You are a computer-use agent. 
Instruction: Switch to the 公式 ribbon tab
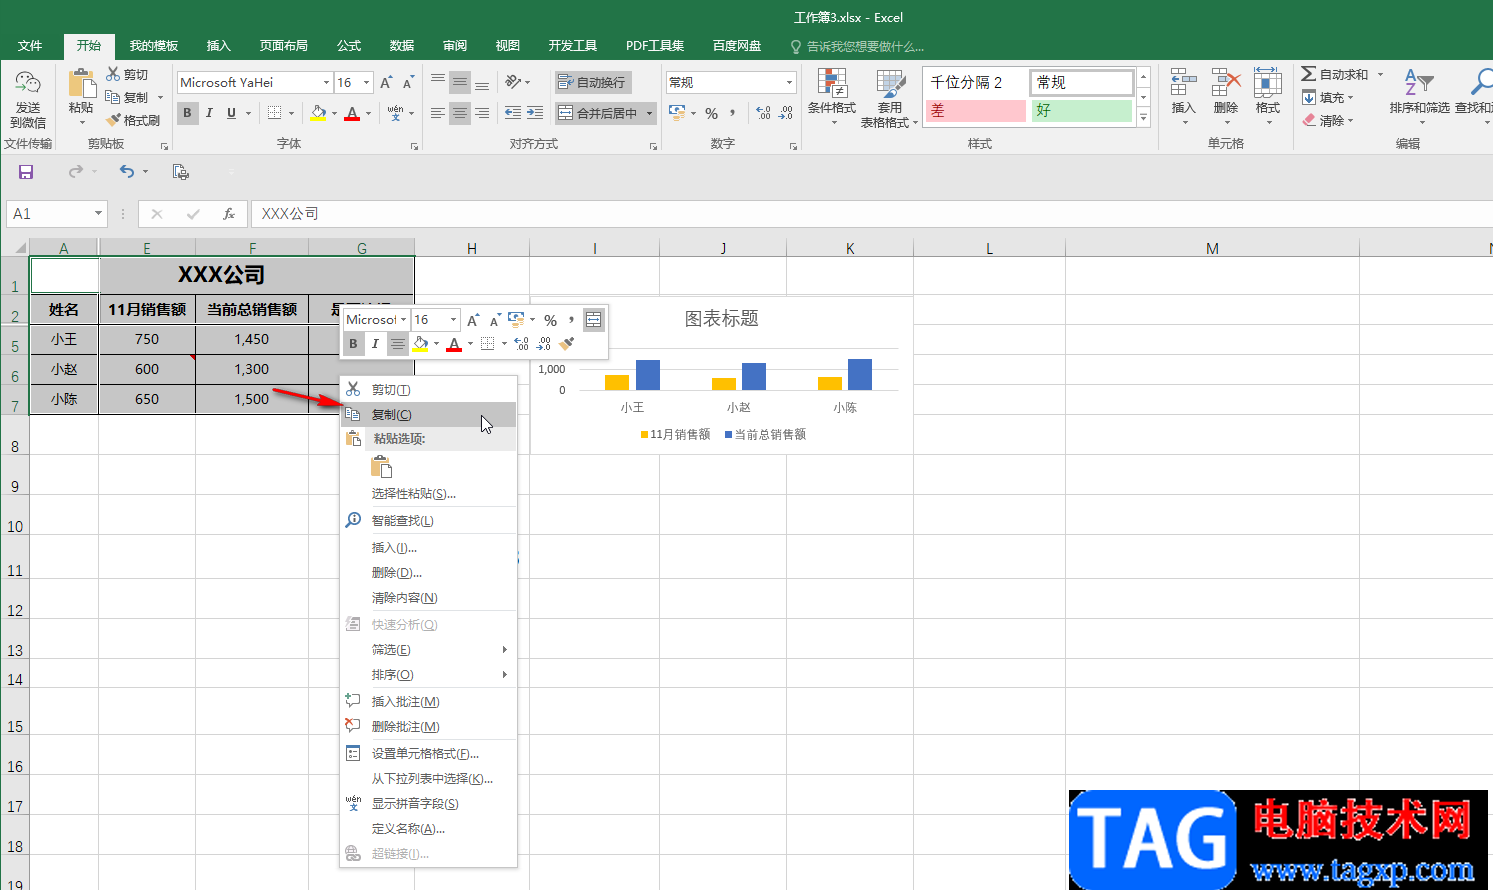349,46
